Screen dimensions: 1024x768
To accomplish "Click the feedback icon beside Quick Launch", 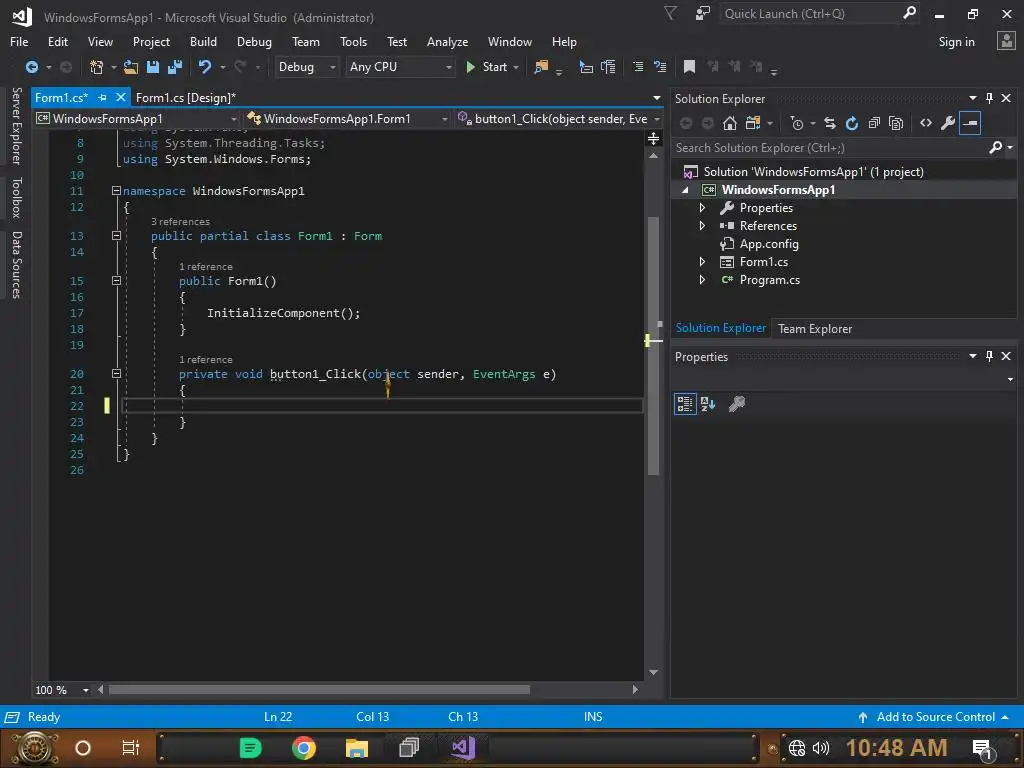I will click(703, 14).
